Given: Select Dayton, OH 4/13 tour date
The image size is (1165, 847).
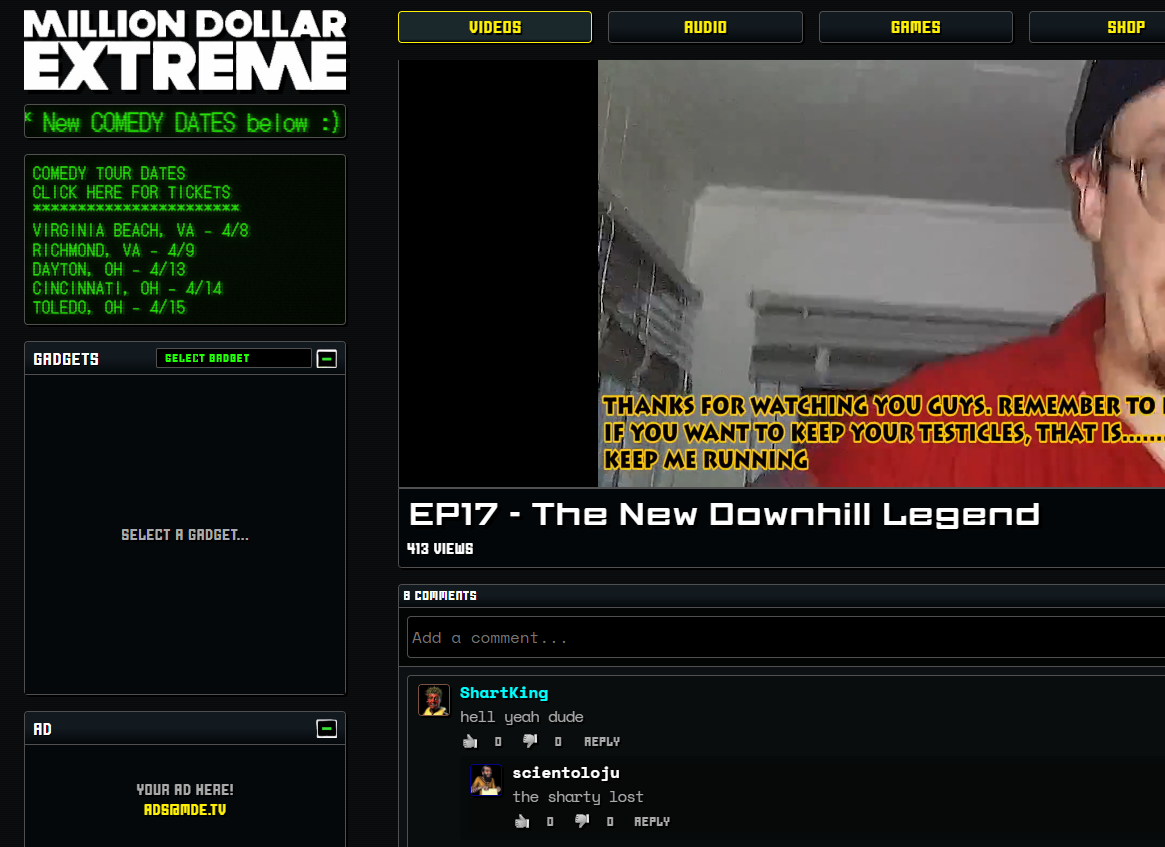Looking at the screenshot, I should (x=109, y=269).
